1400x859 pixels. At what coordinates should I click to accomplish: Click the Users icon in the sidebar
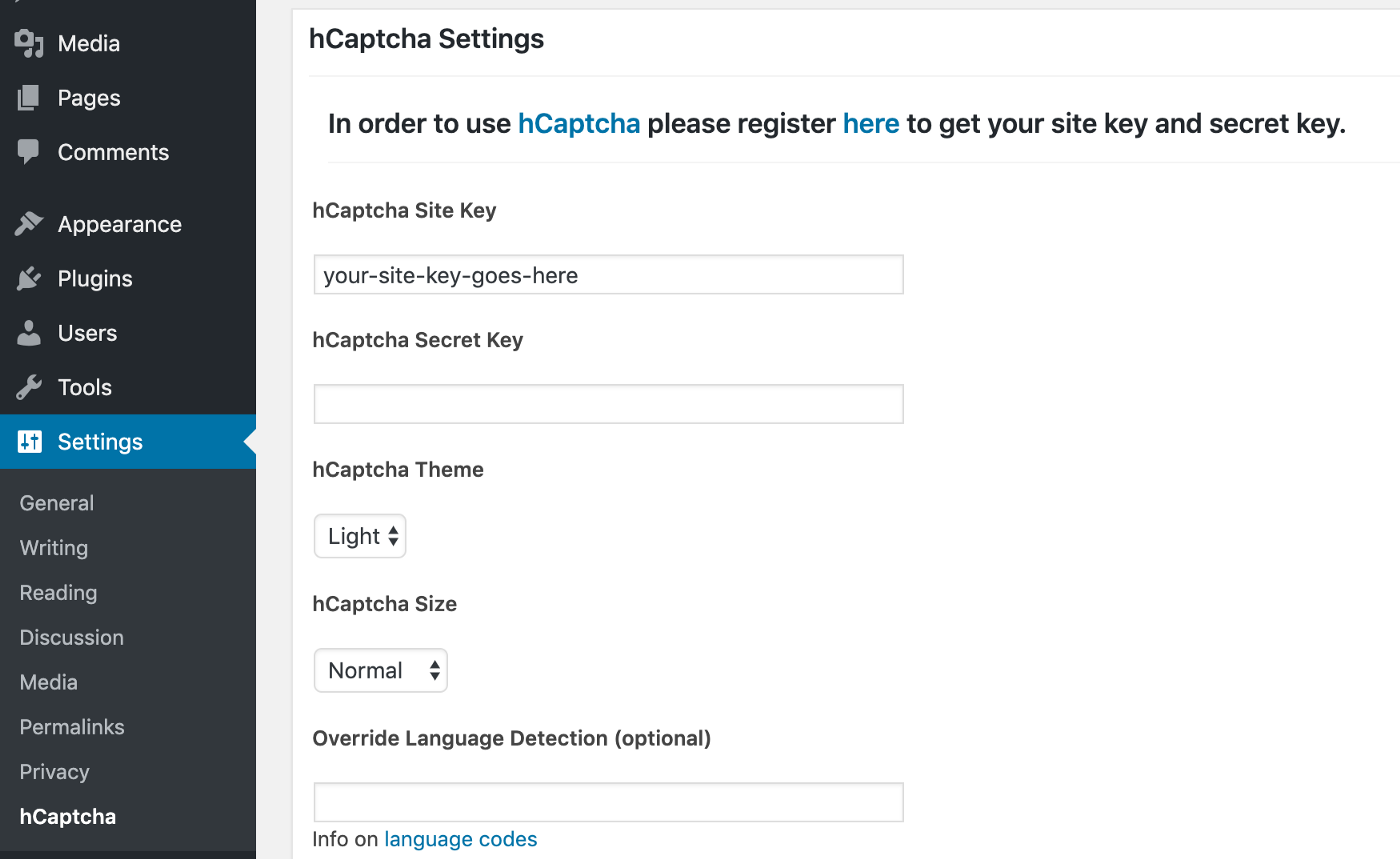pos(27,333)
